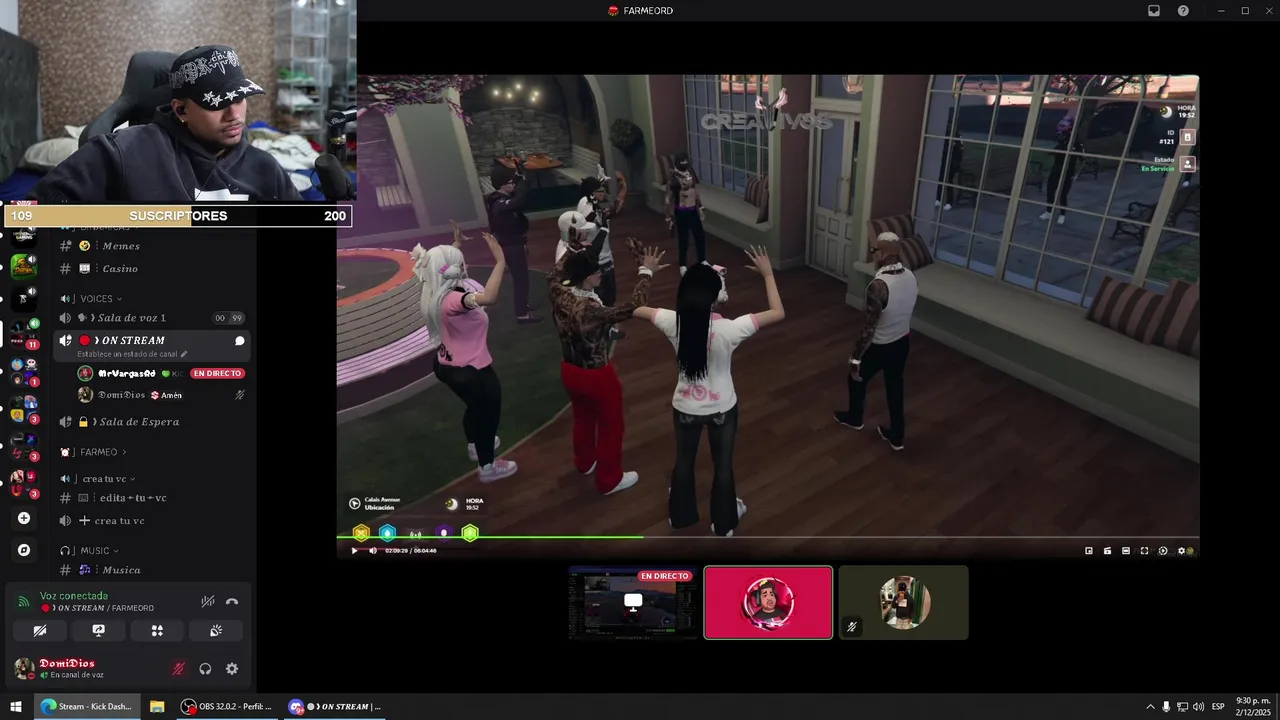
Task: Open bottom server folder with 3 badge
Action: click(x=24, y=483)
